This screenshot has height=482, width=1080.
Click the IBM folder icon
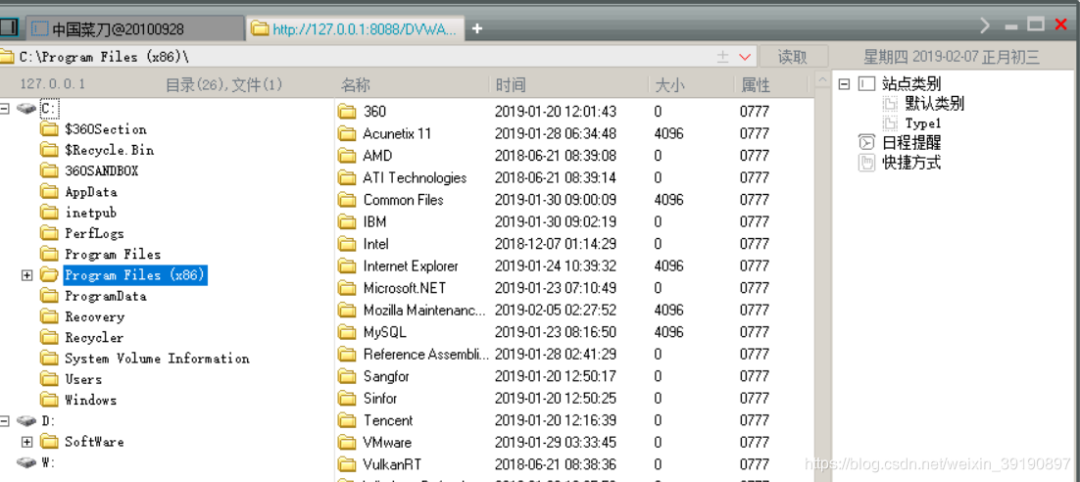tap(347, 221)
